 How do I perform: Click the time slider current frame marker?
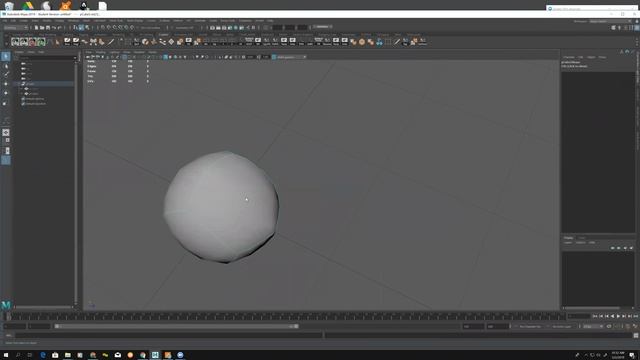tap(8, 316)
